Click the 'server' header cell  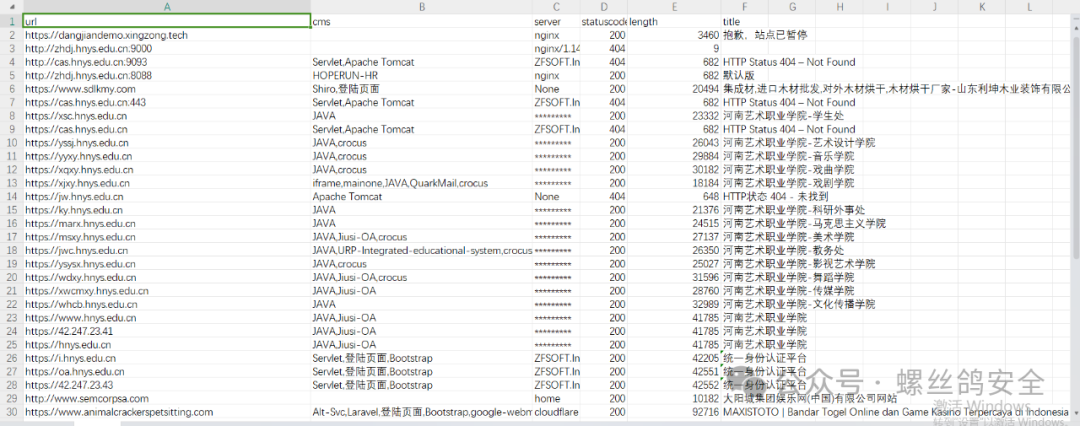(556, 21)
